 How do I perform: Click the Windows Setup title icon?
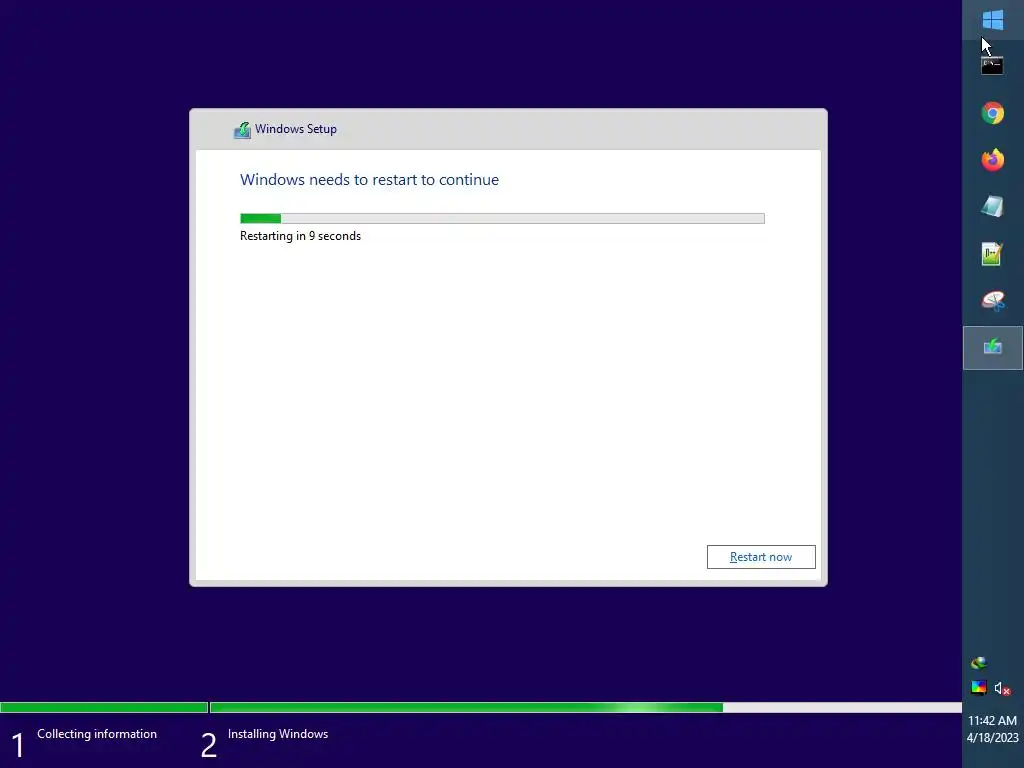point(242,130)
